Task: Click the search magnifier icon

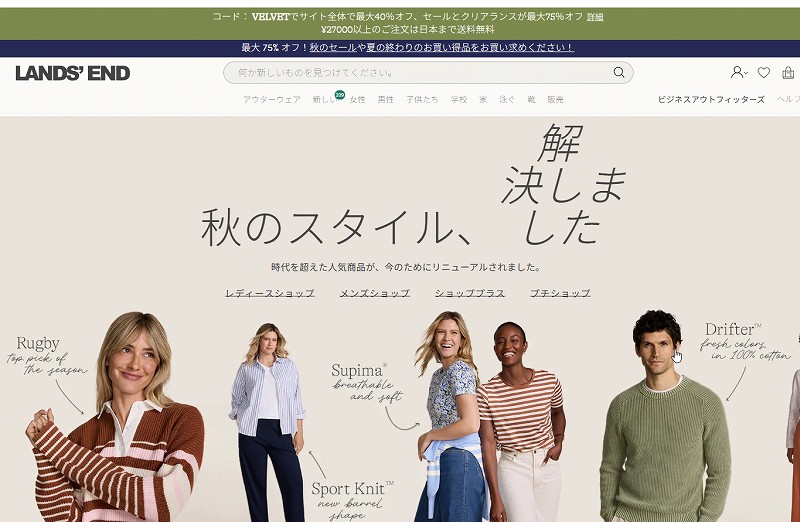Action: point(618,72)
